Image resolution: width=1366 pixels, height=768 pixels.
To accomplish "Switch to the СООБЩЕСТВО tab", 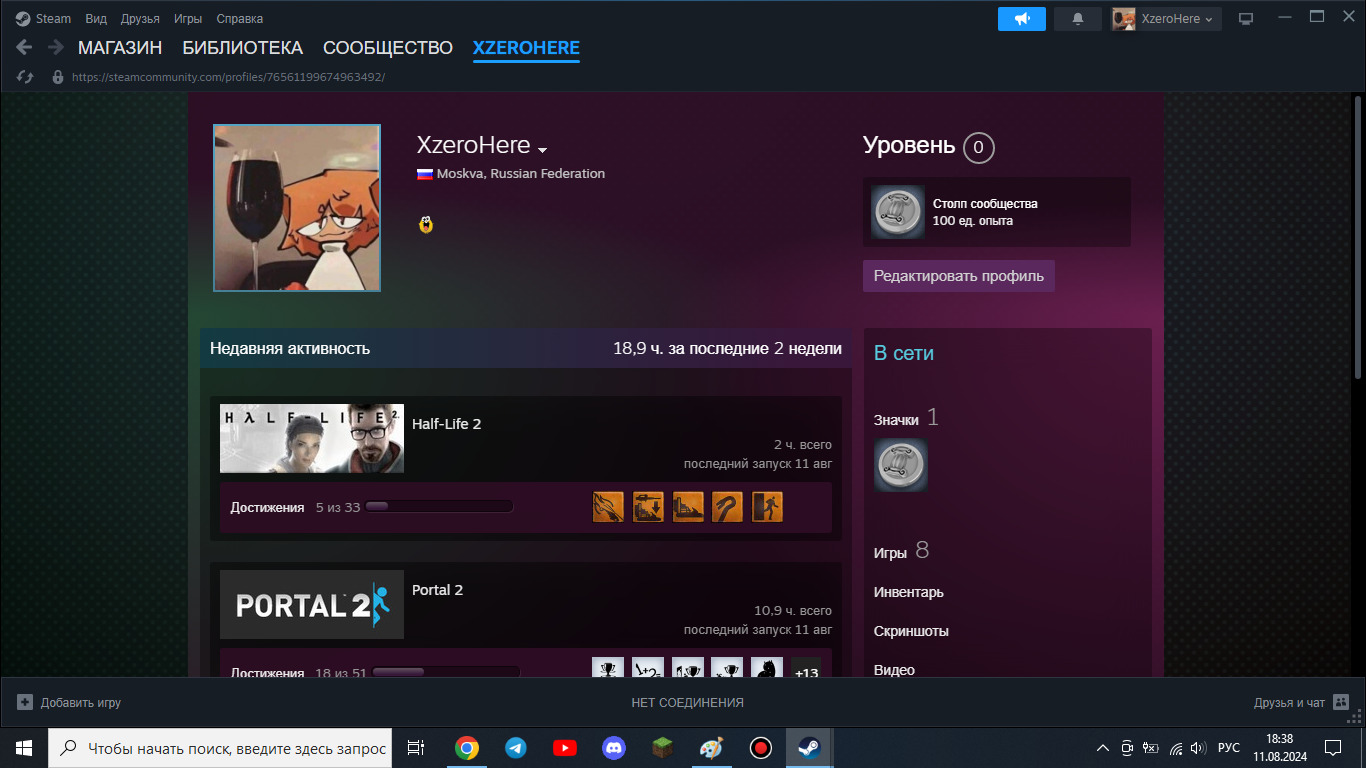I will [388, 48].
